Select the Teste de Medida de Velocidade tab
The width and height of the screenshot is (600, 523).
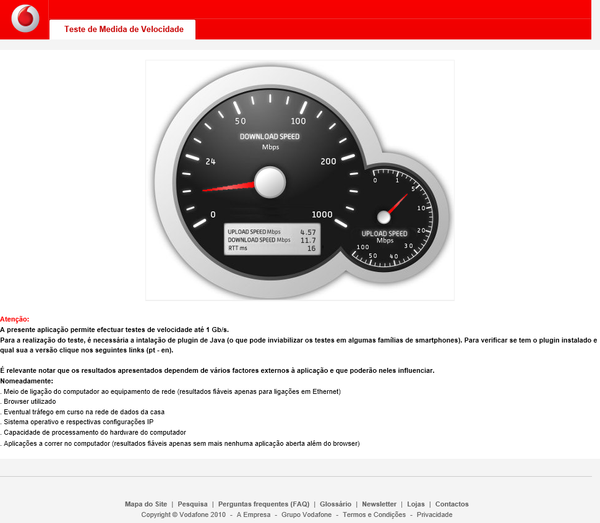[123, 30]
